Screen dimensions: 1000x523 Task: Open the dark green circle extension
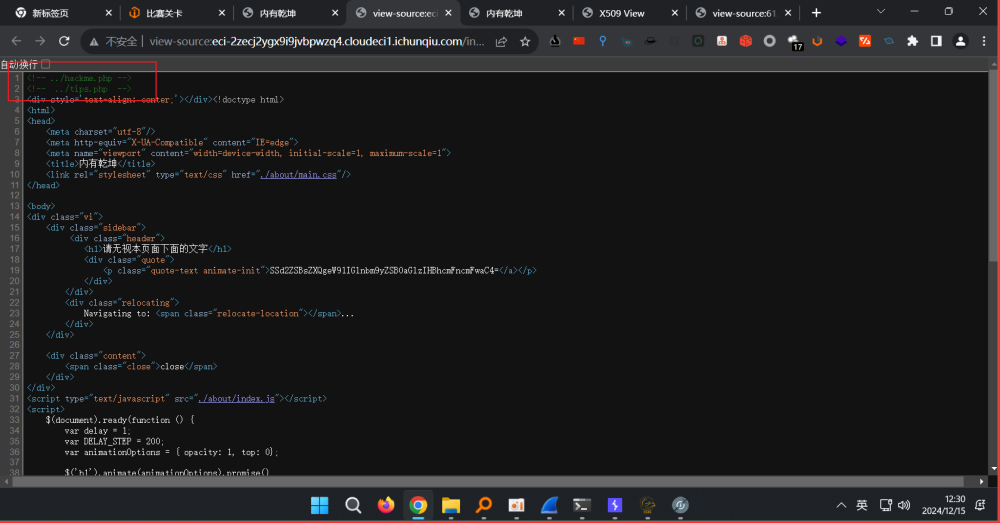(x=698, y=41)
